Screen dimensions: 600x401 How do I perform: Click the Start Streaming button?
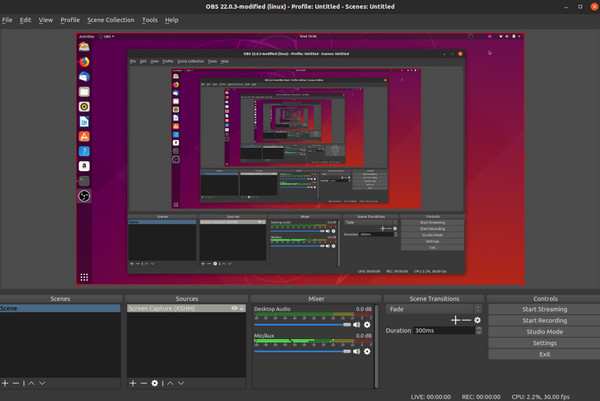(544, 309)
